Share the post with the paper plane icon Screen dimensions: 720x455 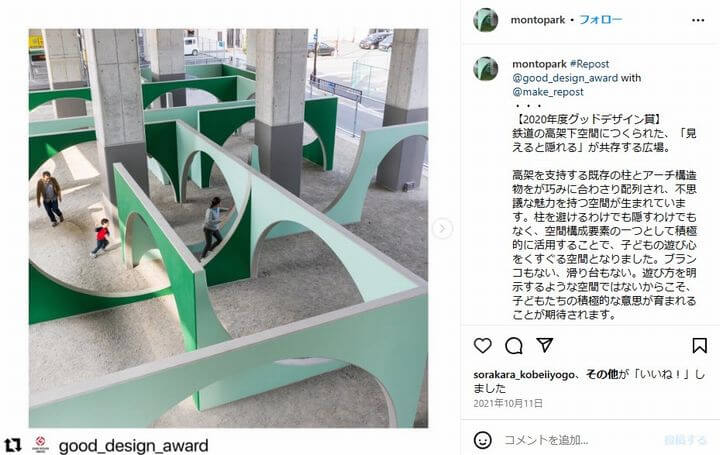(545, 345)
